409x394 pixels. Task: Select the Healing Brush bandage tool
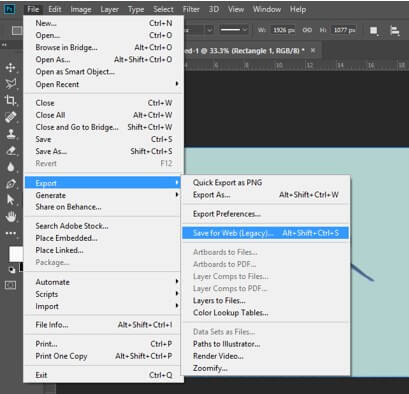click(x=10, y=117)
